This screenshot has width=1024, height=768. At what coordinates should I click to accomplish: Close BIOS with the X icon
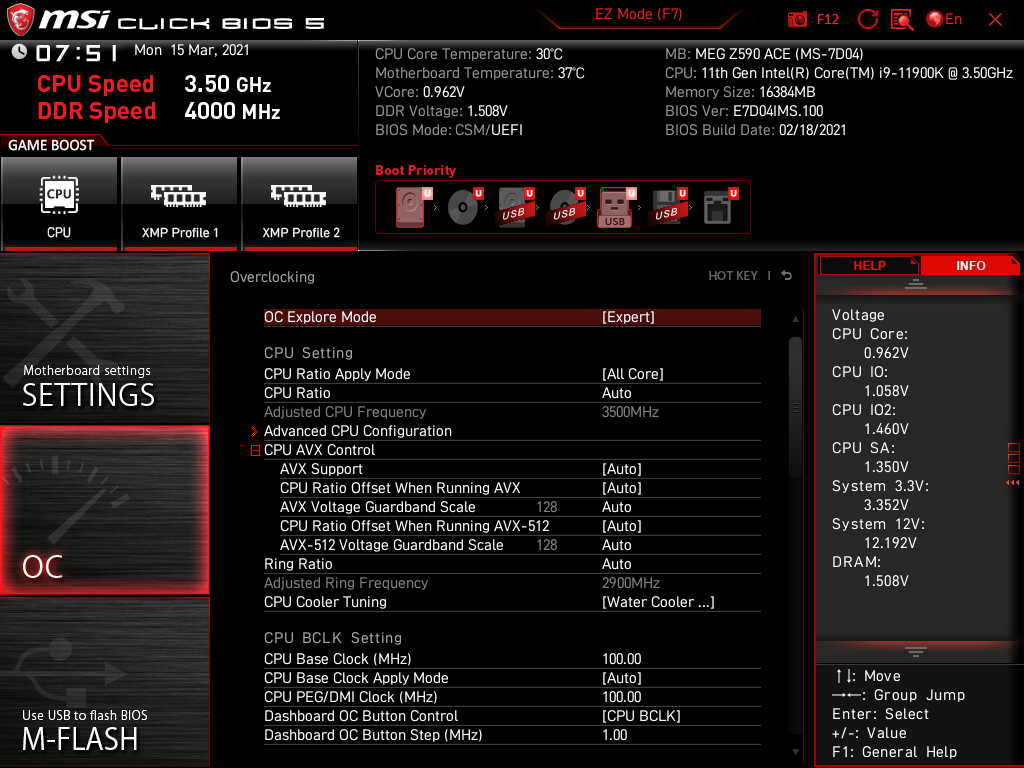(x=995, y=20)
